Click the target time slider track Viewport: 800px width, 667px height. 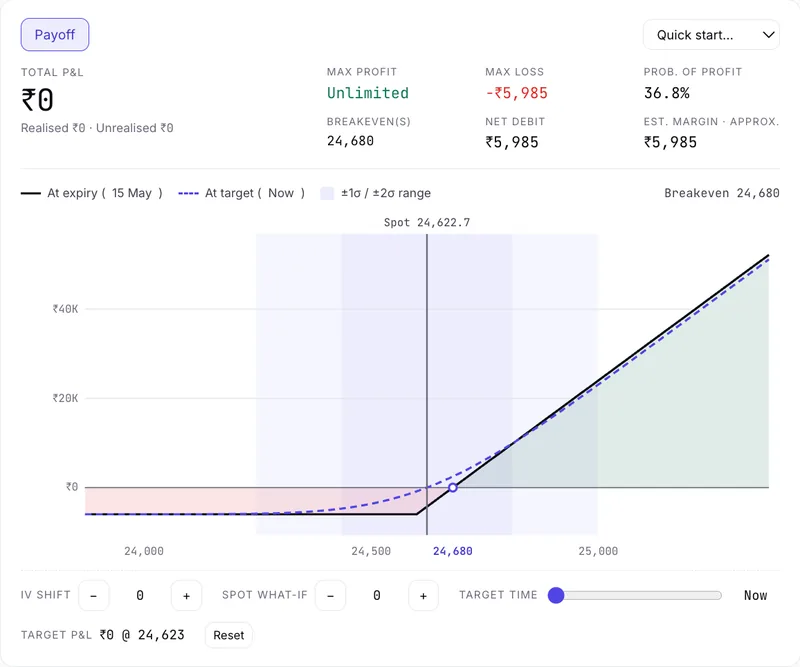(635, 595)
